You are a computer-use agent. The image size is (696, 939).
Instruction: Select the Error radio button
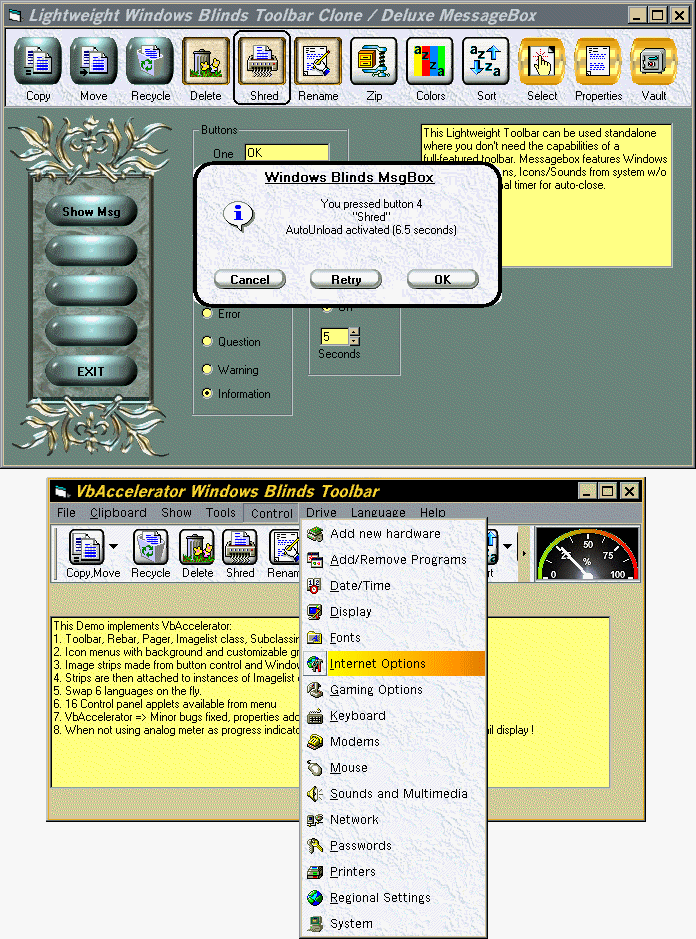[208, 314]
